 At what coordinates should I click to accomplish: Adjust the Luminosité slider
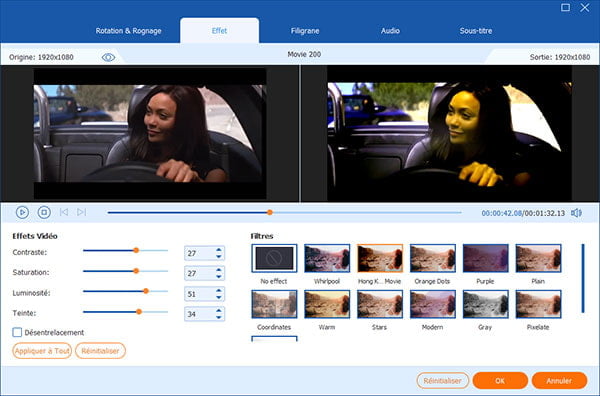126,291
